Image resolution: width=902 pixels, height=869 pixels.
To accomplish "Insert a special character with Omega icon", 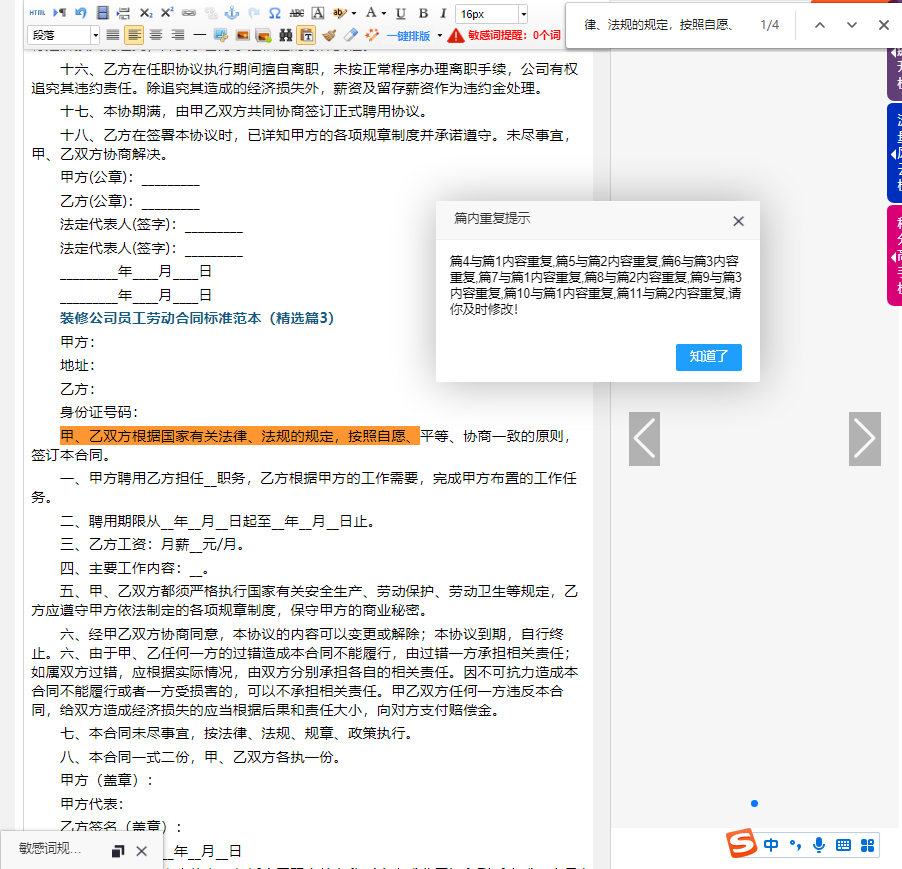I will (x=274, y=13).
